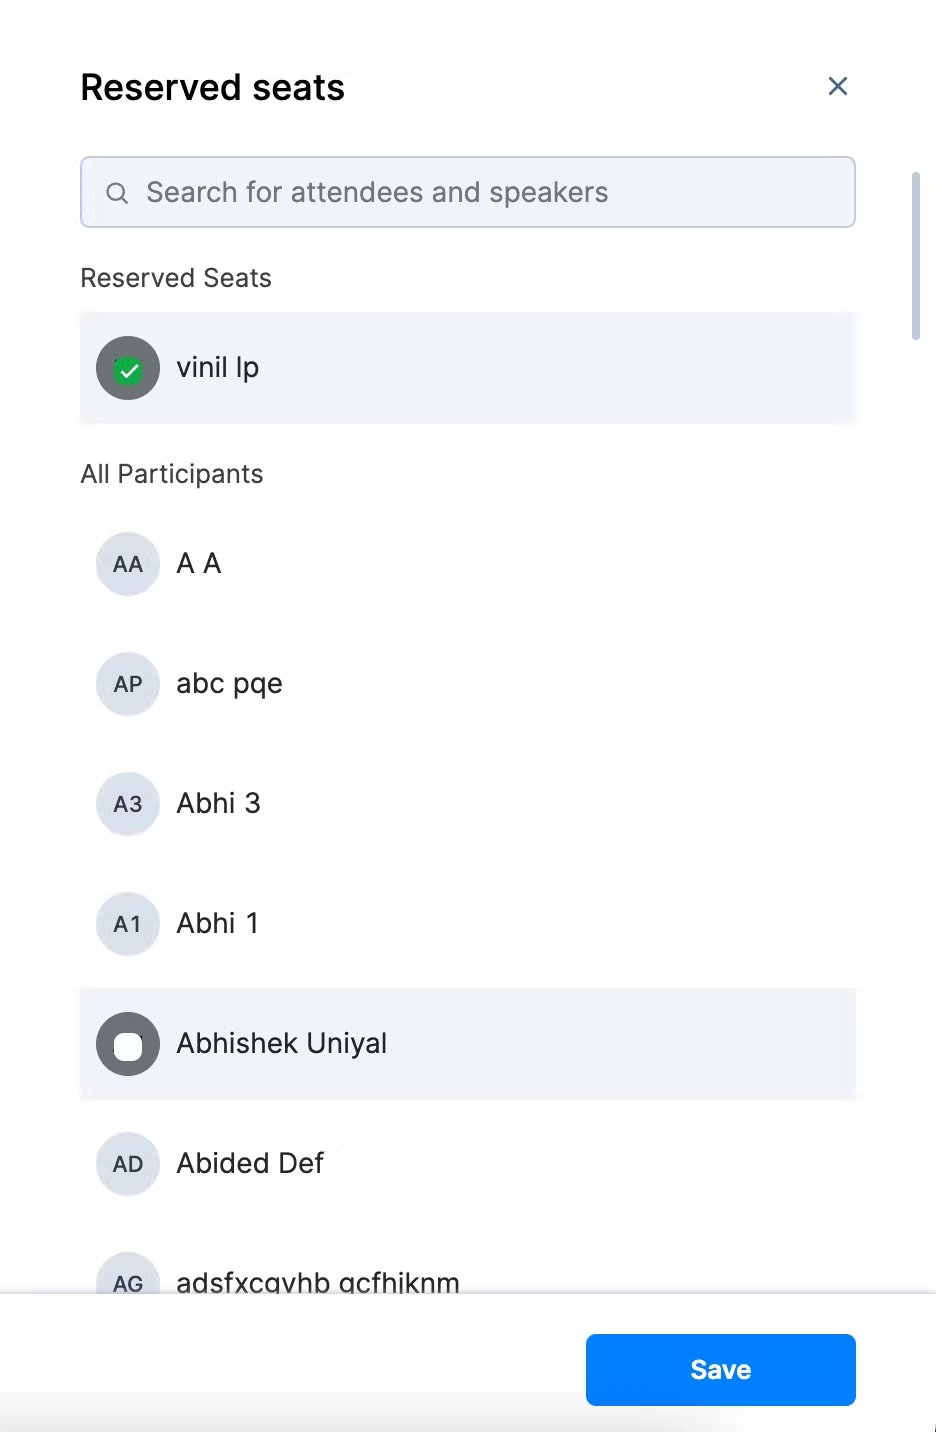Select the AD avatar icon

pyautogui.click(x=128, y=1164)
